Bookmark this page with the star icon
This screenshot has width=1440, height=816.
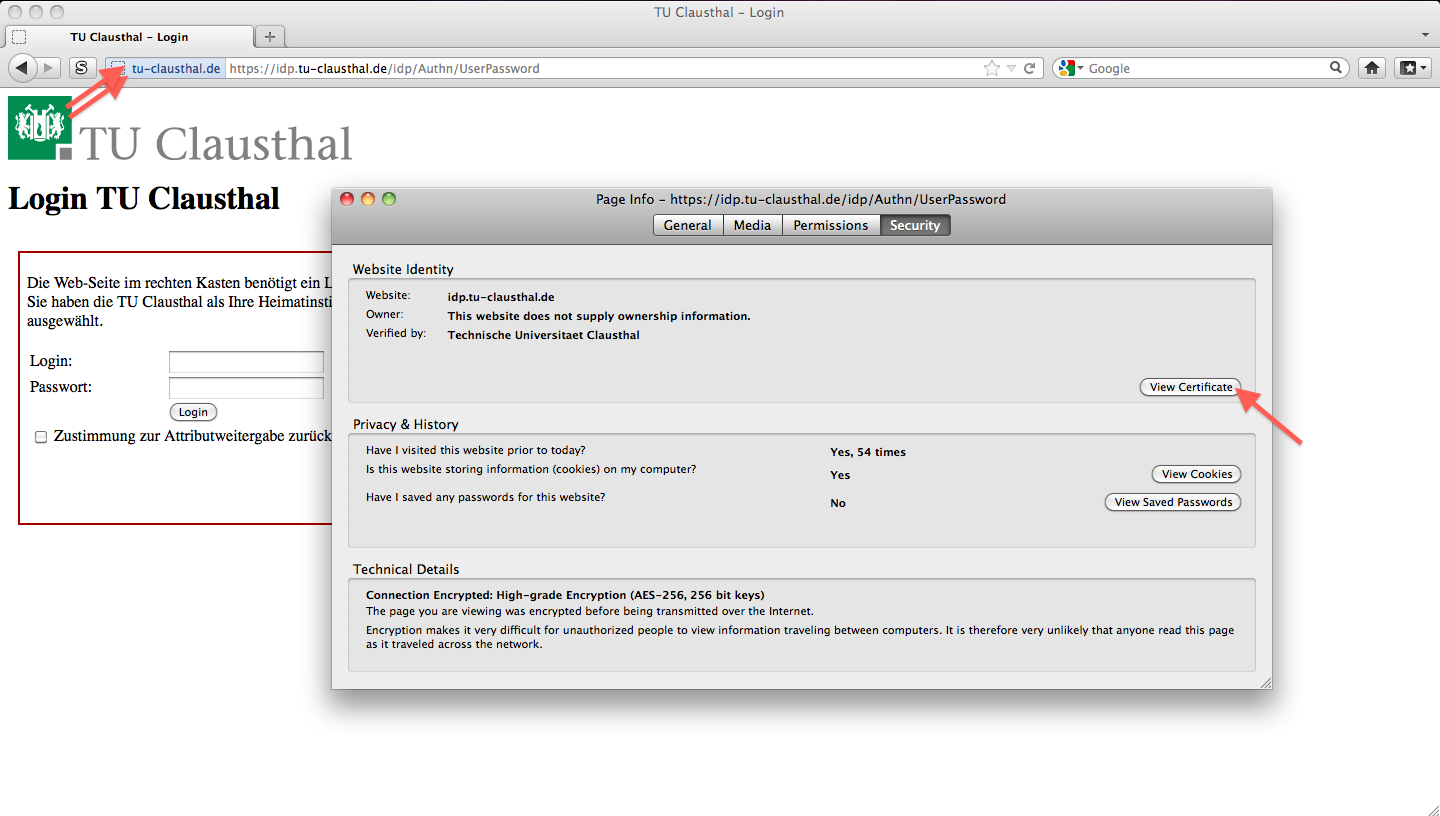[991, 69]
